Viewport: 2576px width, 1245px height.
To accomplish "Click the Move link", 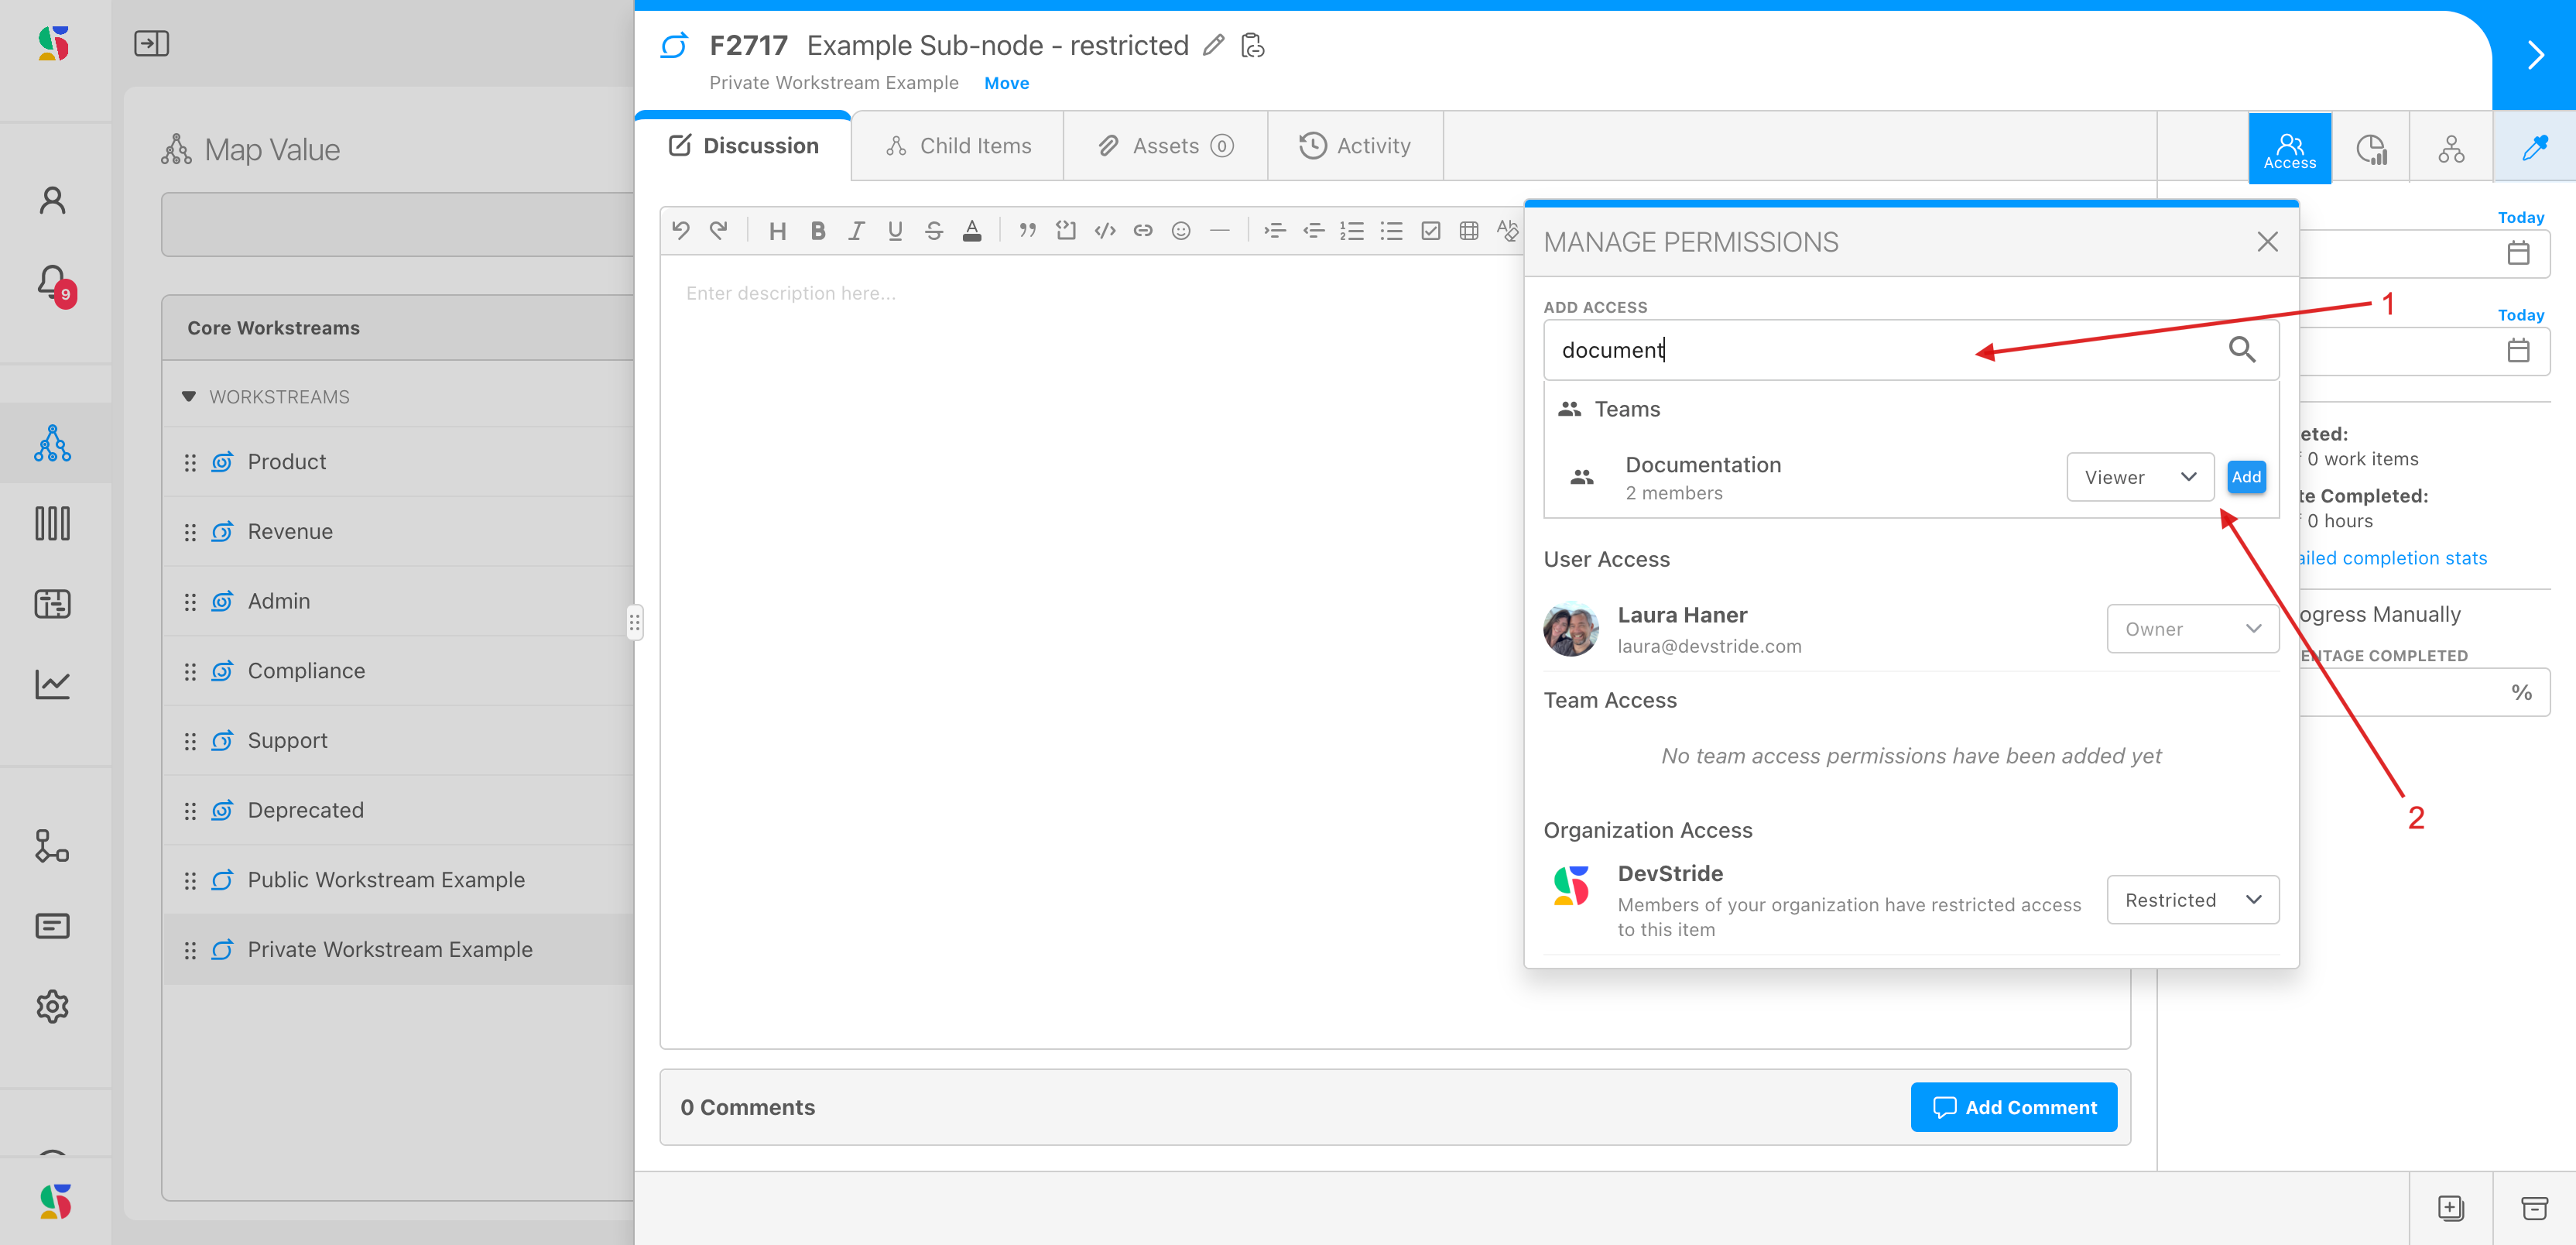I will coord(1006,83).
